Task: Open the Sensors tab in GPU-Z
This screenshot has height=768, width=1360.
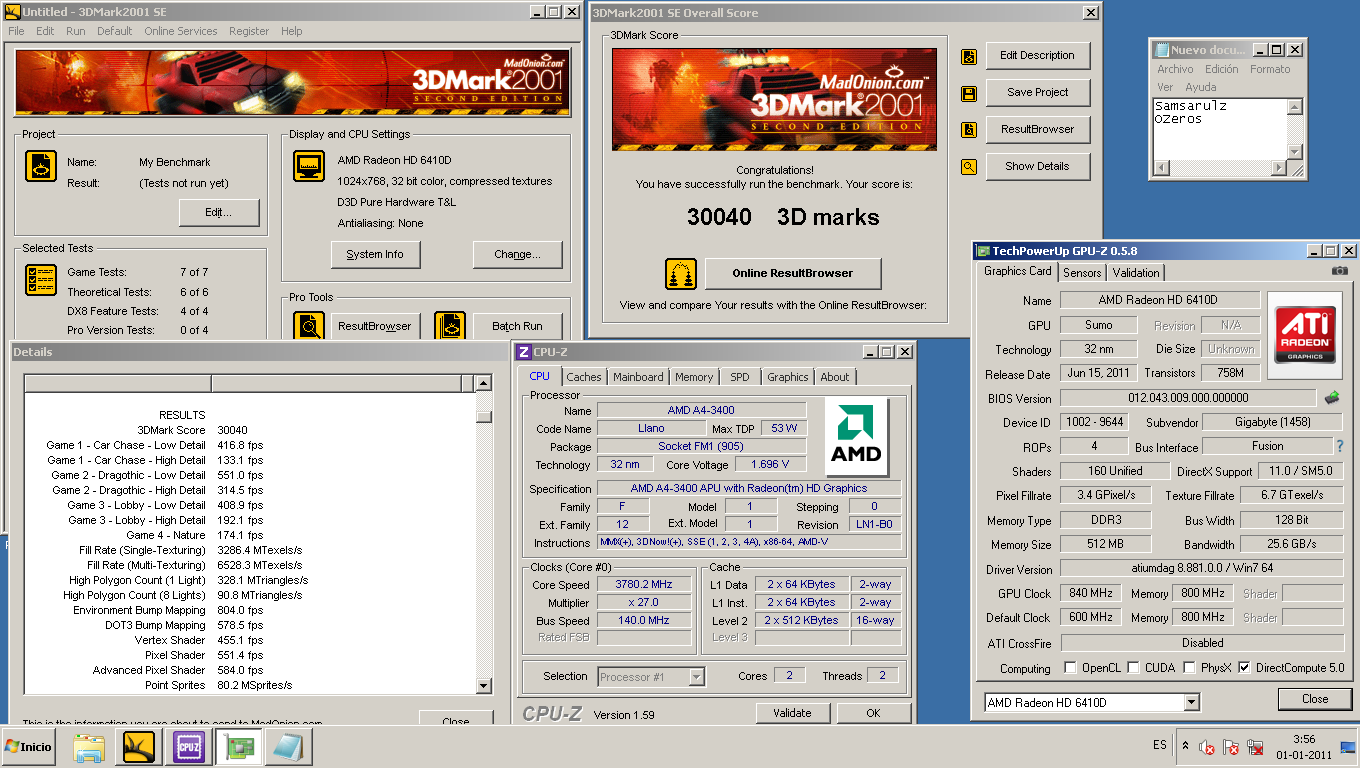Action: pyautogui.click(x=1082, y=273)
